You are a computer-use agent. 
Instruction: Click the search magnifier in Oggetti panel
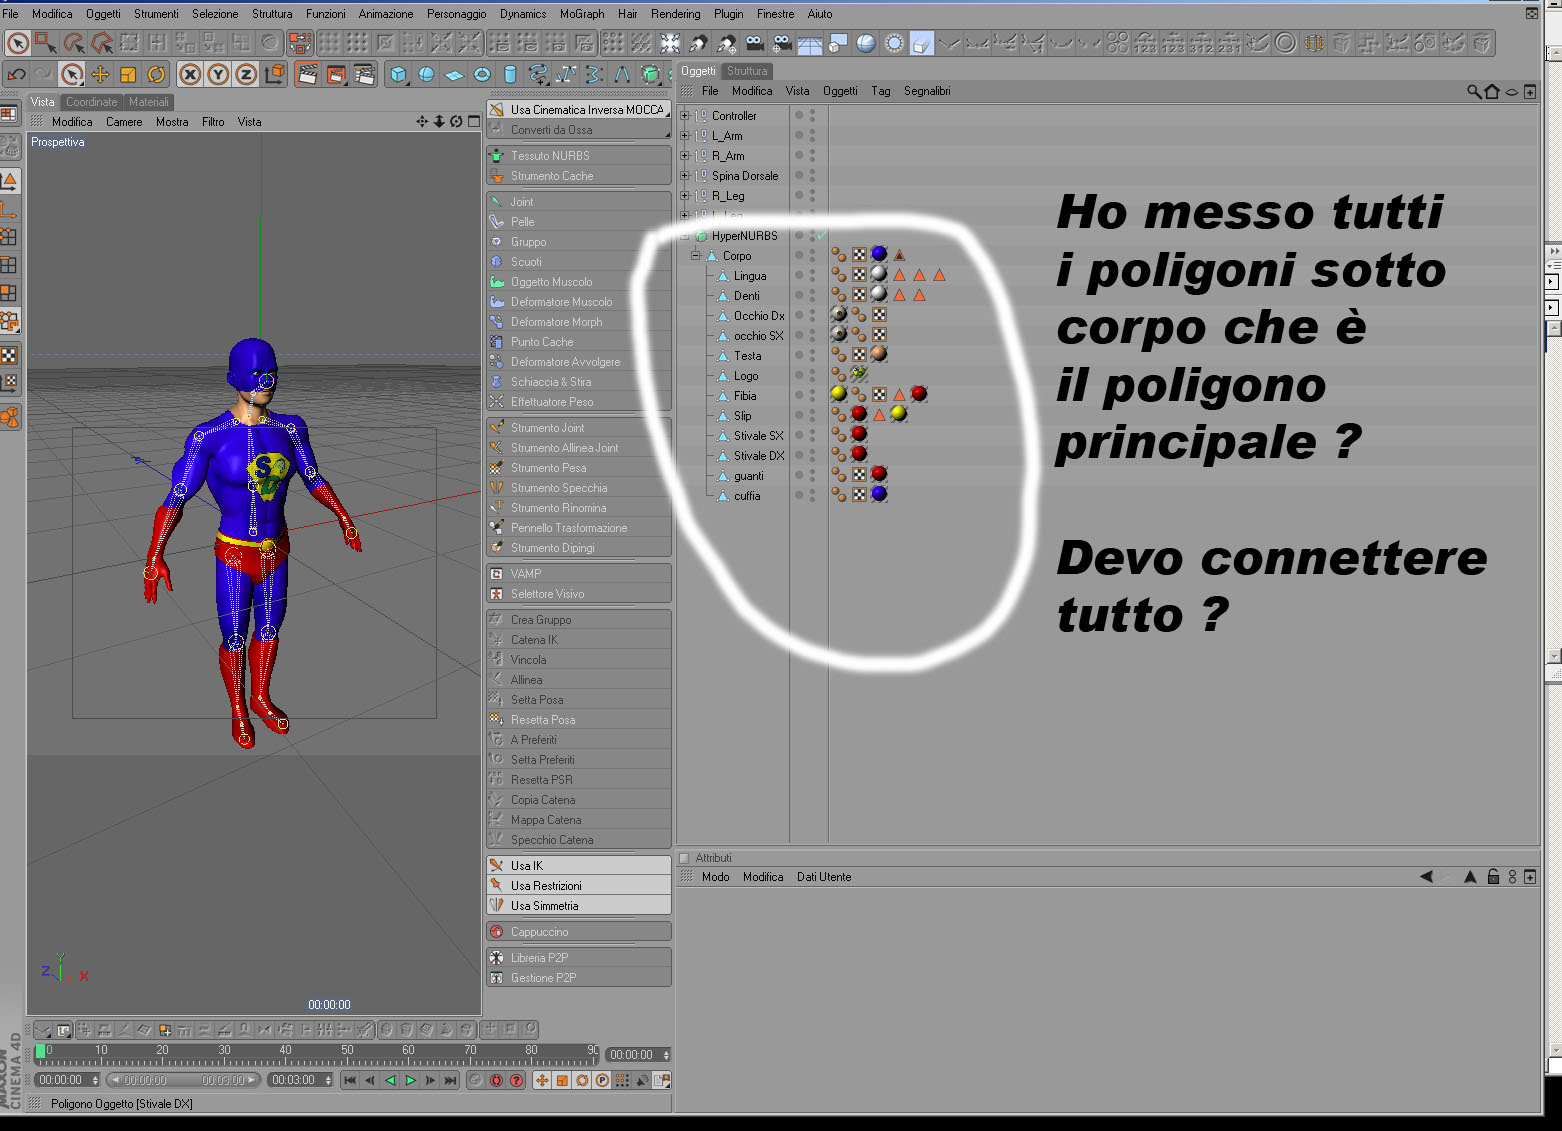pyautogui.click(x=1474, y=91)
